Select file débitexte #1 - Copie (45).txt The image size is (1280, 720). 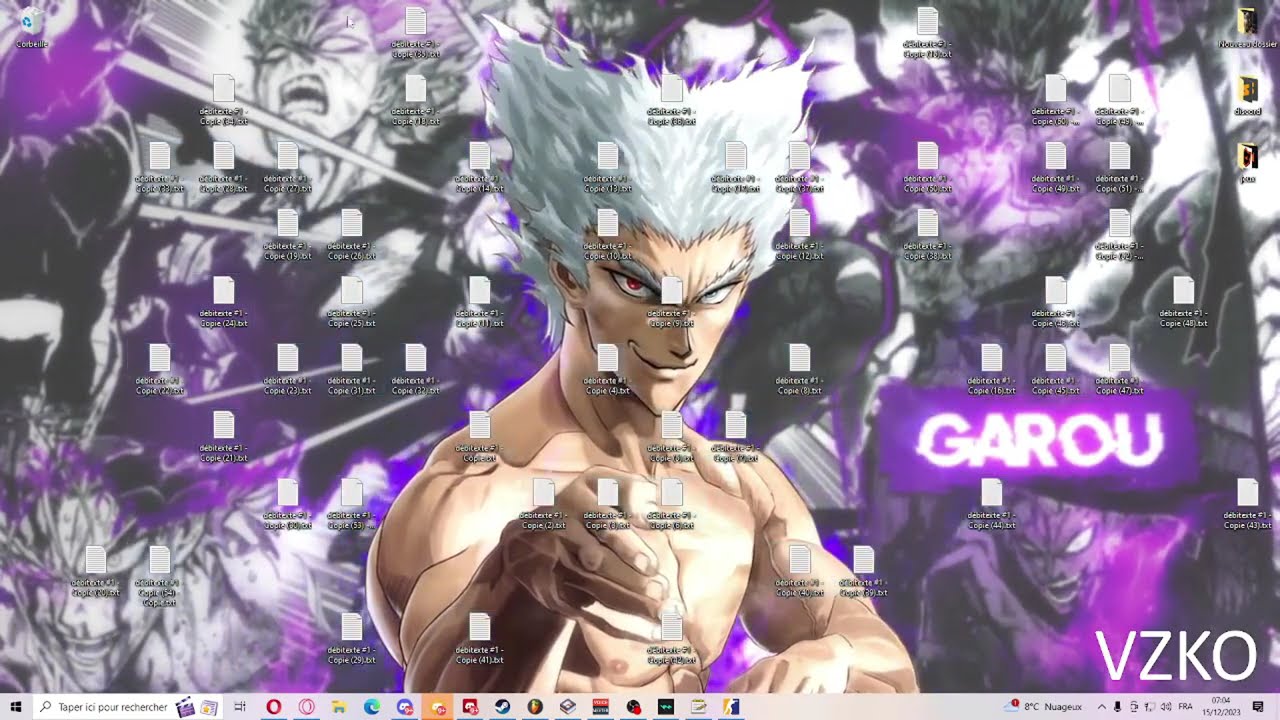point(1055,370)
